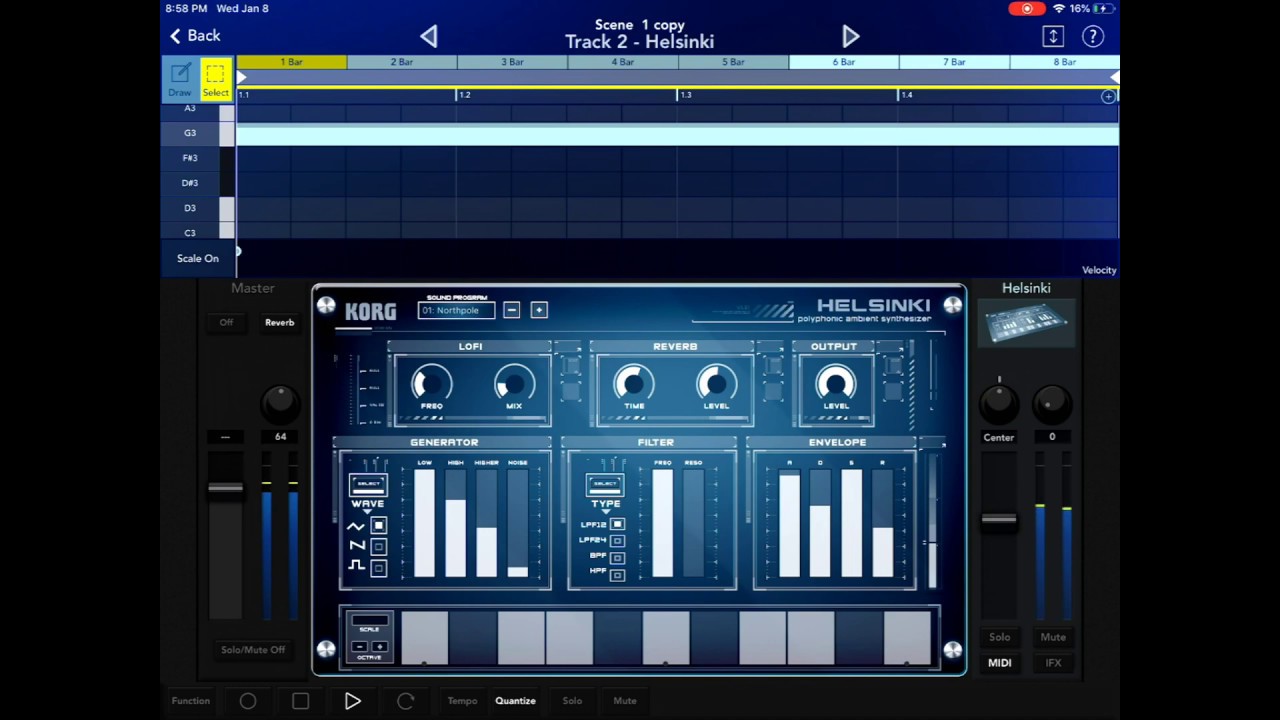This screenshot has height=720, width=1280.
Task: Tap the generator WAVE select button
Action: point(367,484)
